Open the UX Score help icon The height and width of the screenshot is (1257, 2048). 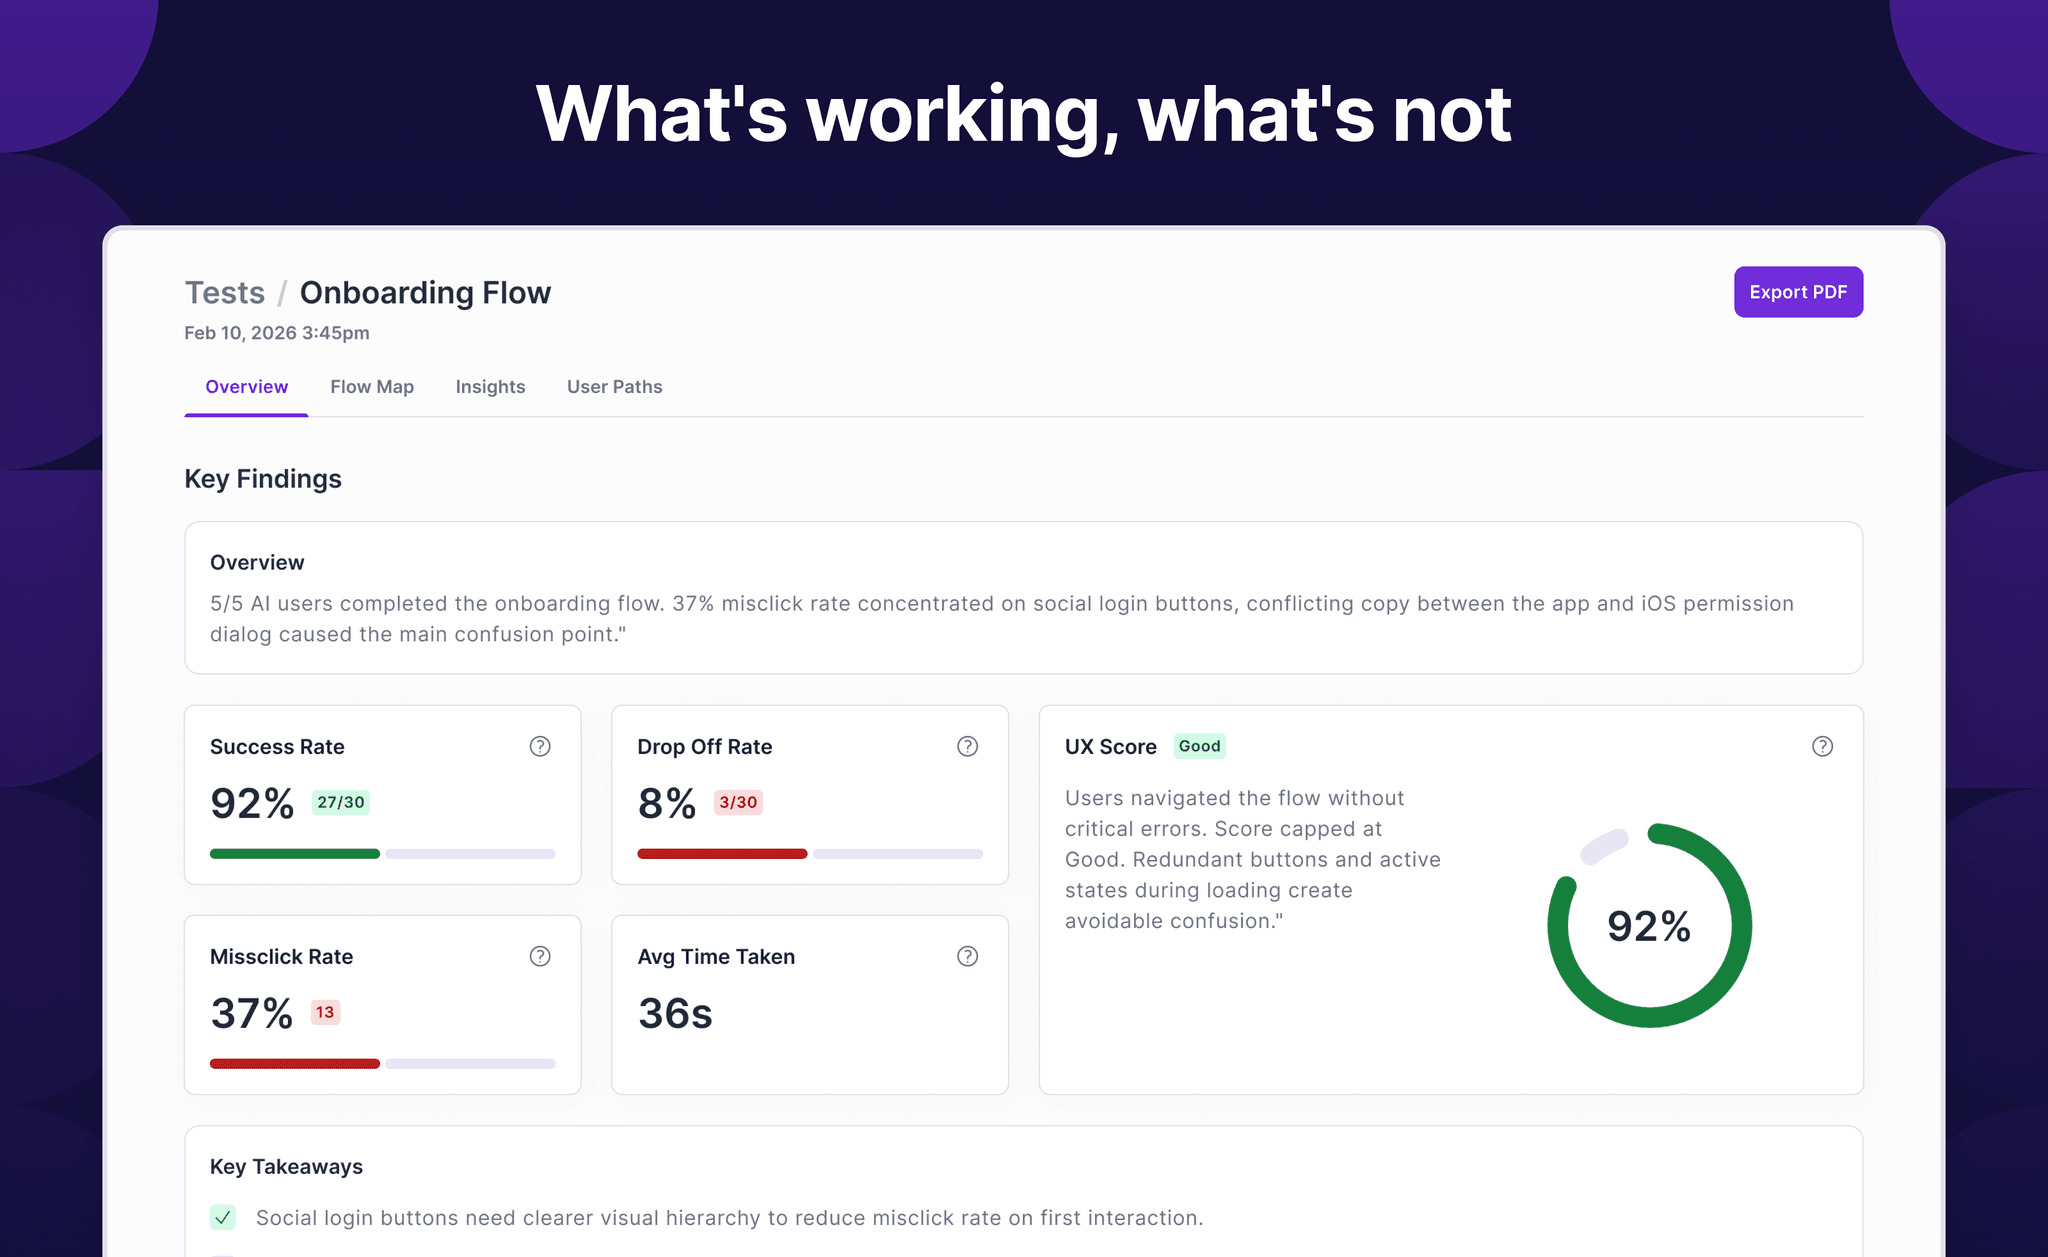coord(1822,746)
